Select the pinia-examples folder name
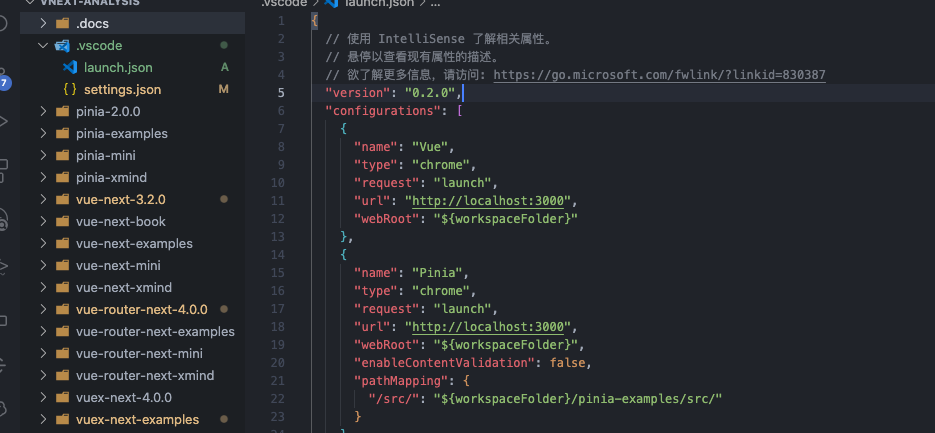Image resolution: width=935 pixels, height=433 pixels. (x=122, y=134)
